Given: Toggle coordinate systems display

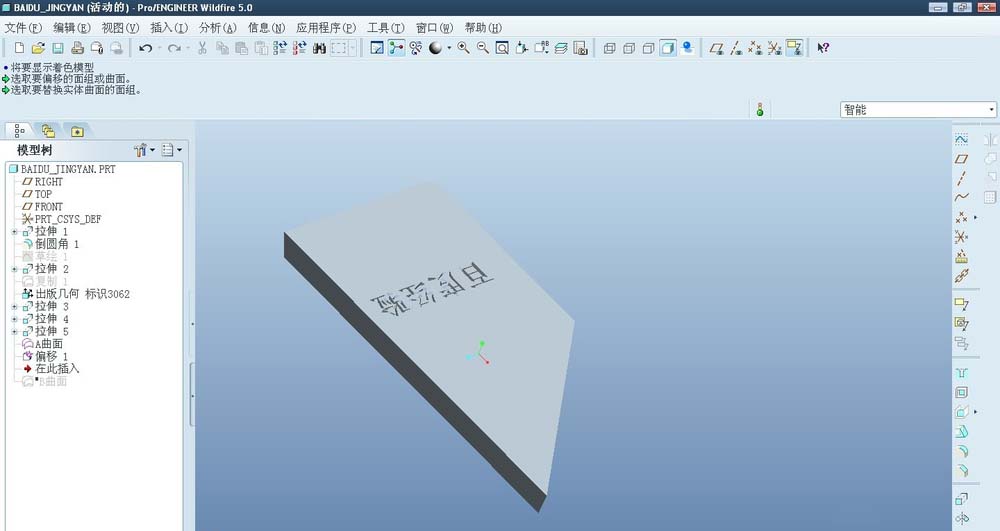Looking at the screenshot, I should 774,48.
